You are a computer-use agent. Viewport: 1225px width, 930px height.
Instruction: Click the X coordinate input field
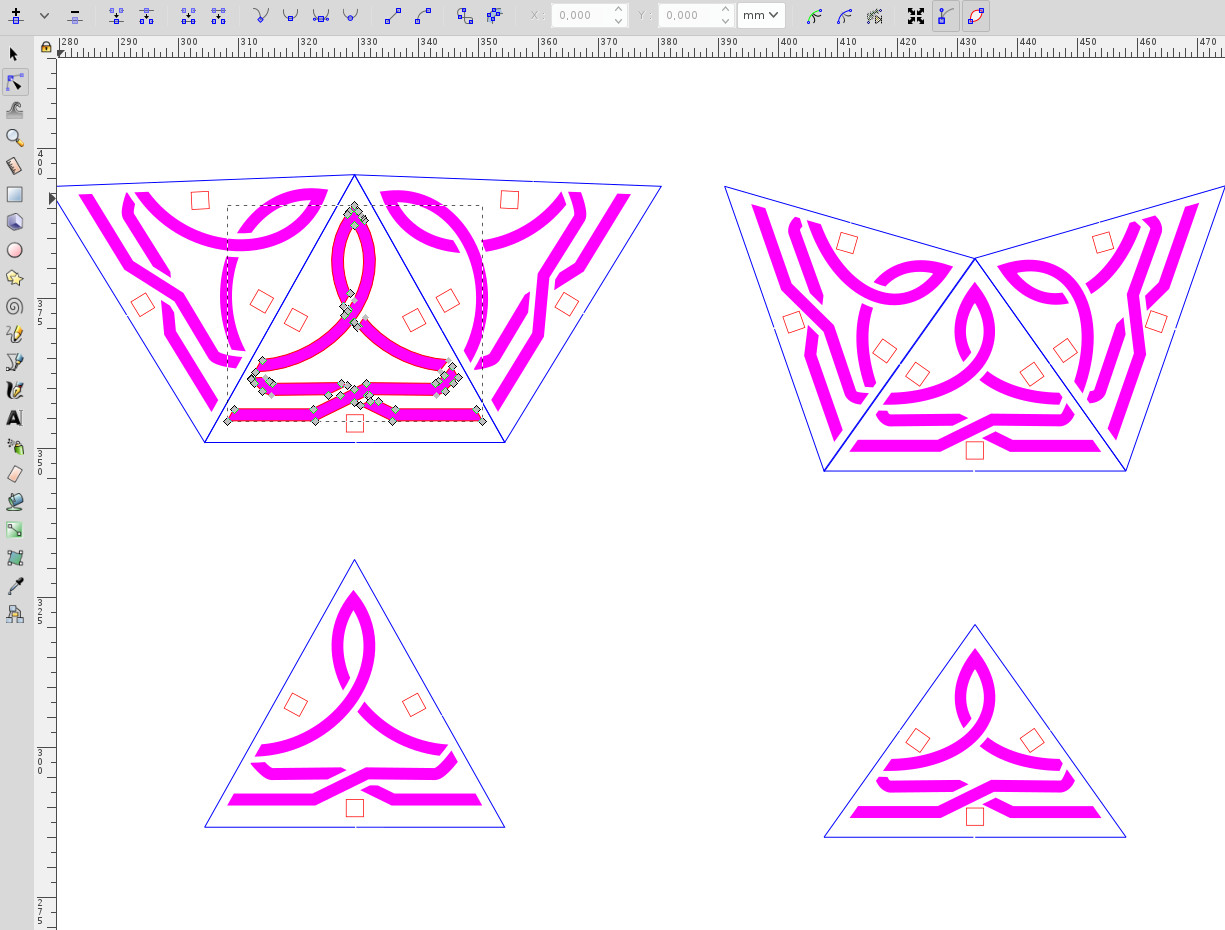click(580, 16)
